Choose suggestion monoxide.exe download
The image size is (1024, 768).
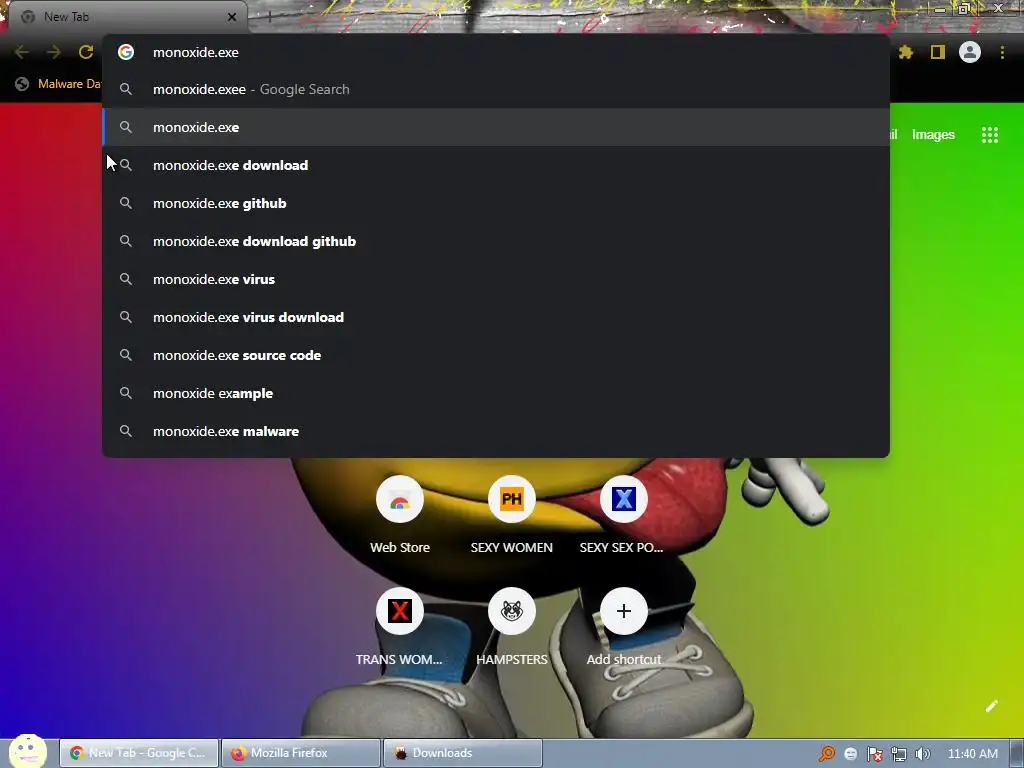[x=496, y=165]
